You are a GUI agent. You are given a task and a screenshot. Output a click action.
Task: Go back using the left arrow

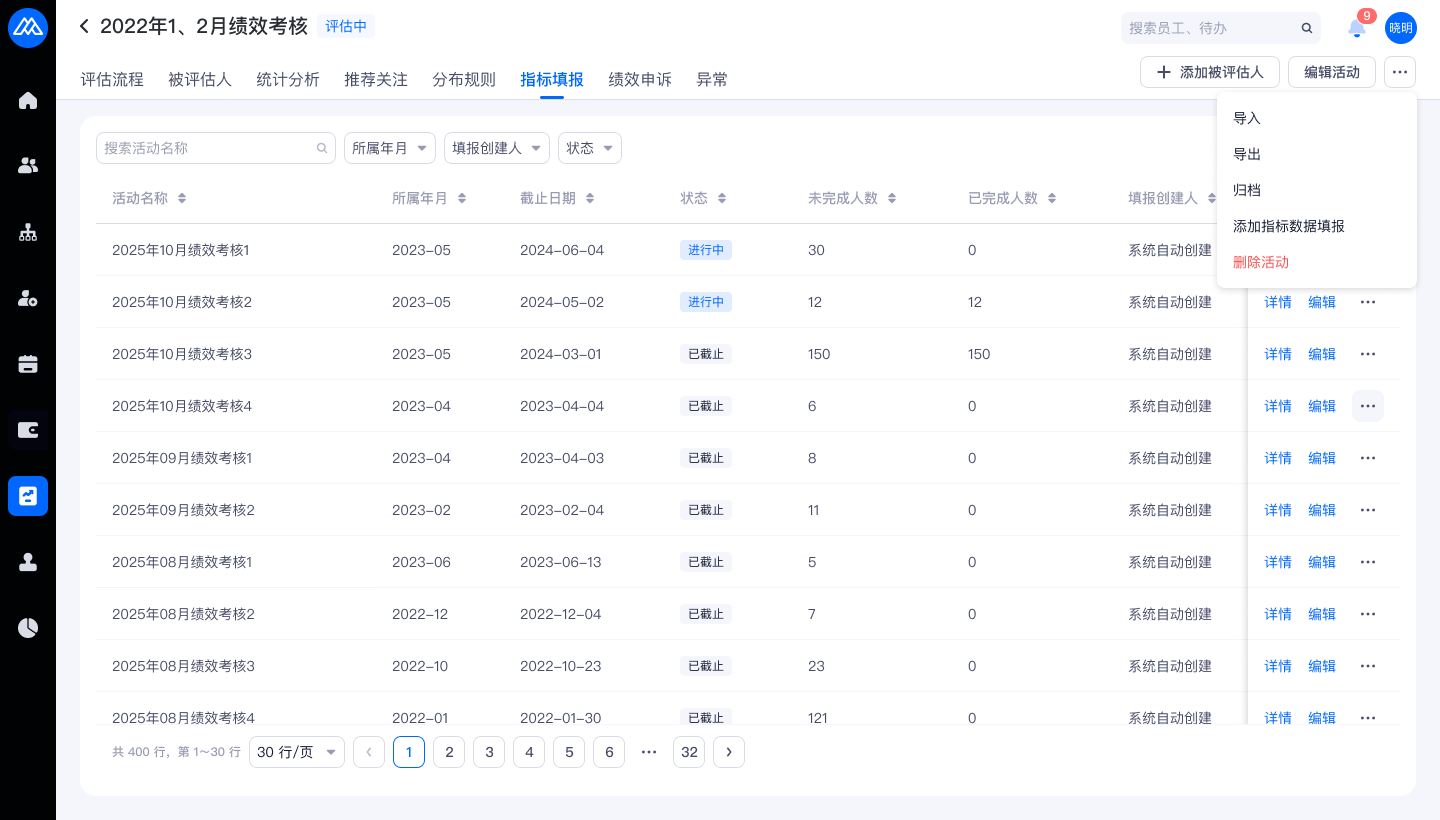click(84, 26)
